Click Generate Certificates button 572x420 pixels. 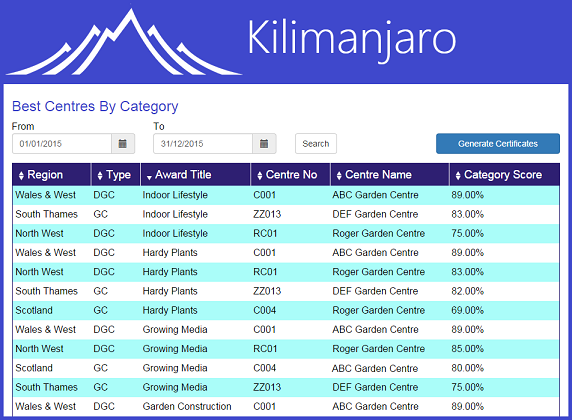point(498,143)
